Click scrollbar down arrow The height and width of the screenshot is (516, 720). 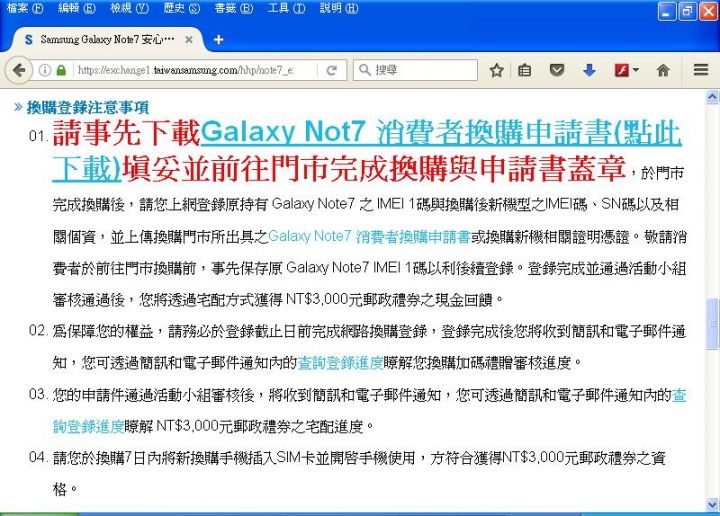712,504
